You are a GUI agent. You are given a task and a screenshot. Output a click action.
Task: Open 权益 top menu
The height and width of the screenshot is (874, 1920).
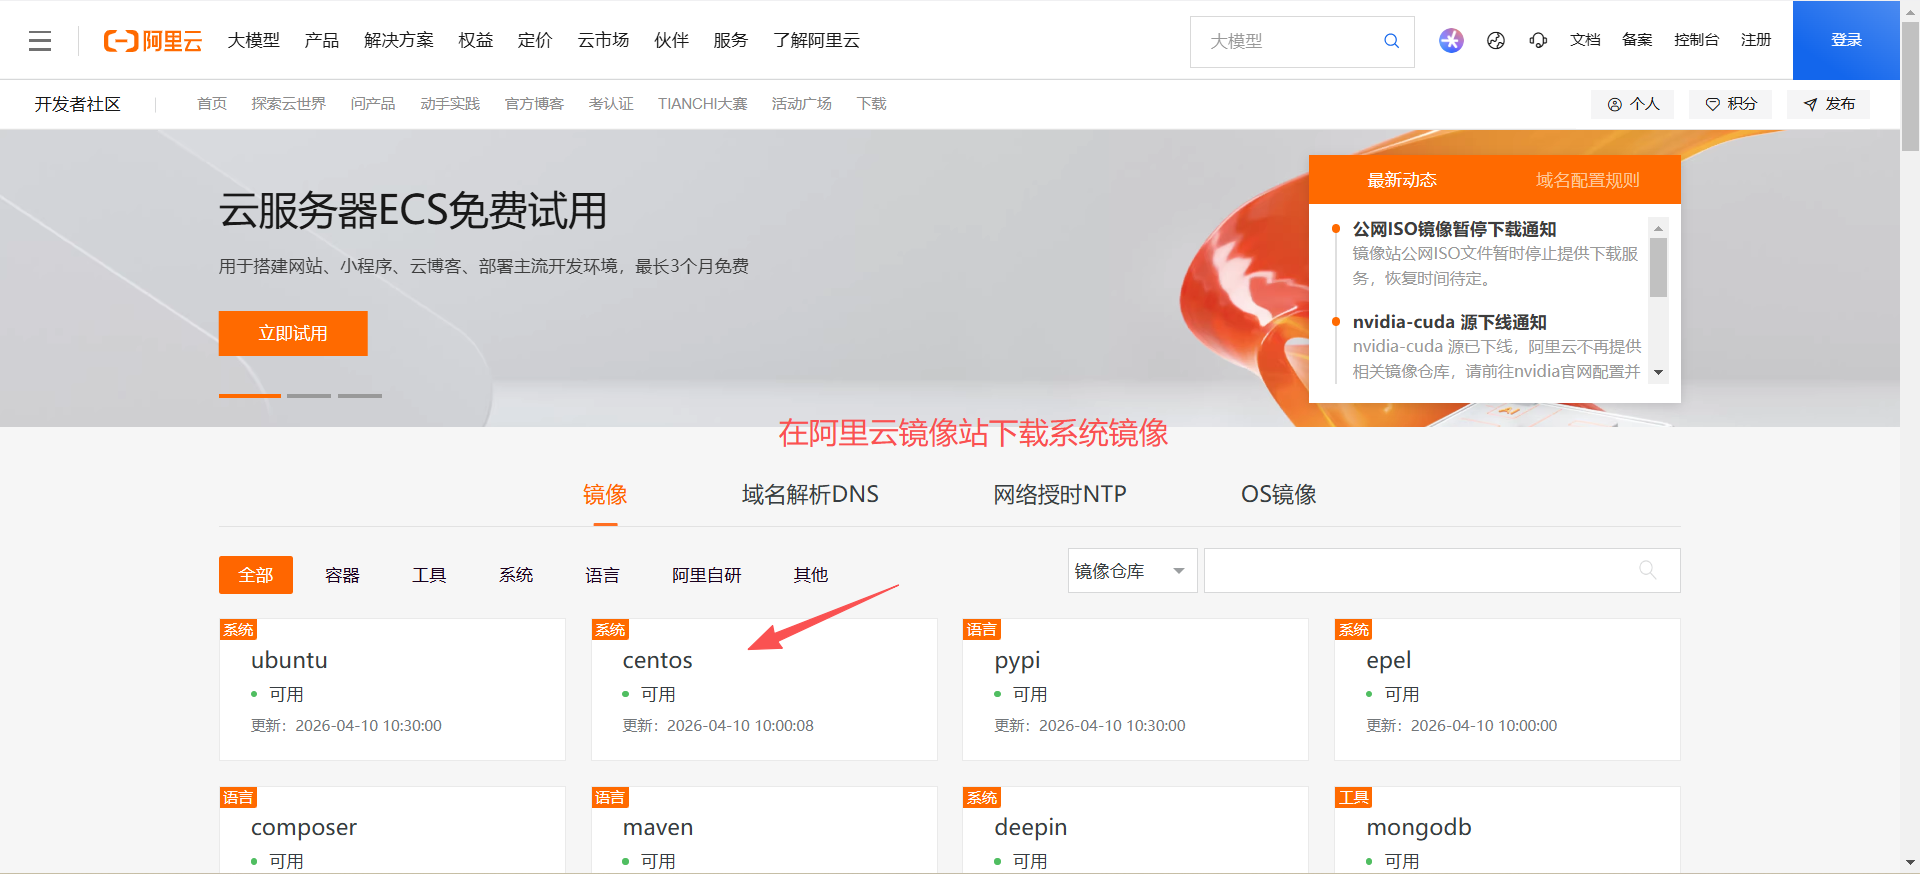pos(476,40)
